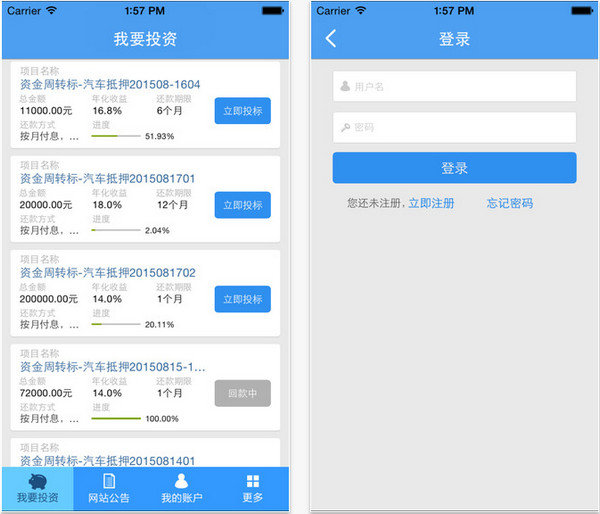The height and width of the screenshot is (514, 600).
Task: Tap the back arrow on login screen
Action: coord(331,38)
